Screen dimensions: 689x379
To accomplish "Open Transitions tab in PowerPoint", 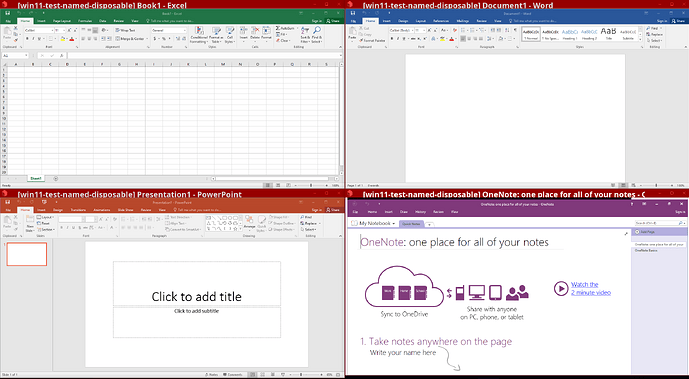I will (78, 210).
